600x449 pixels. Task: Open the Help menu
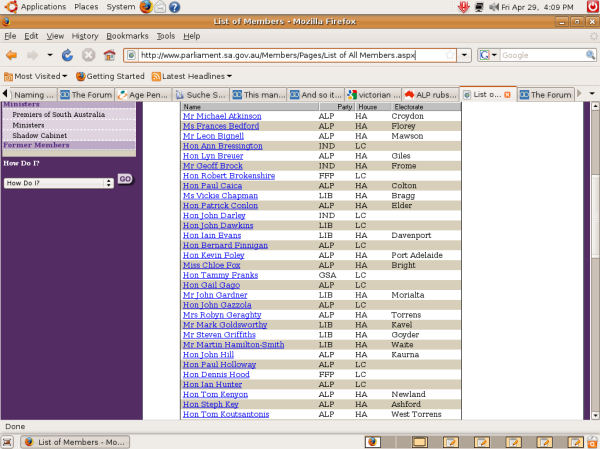pyautogui.click(x=191, y=36)
